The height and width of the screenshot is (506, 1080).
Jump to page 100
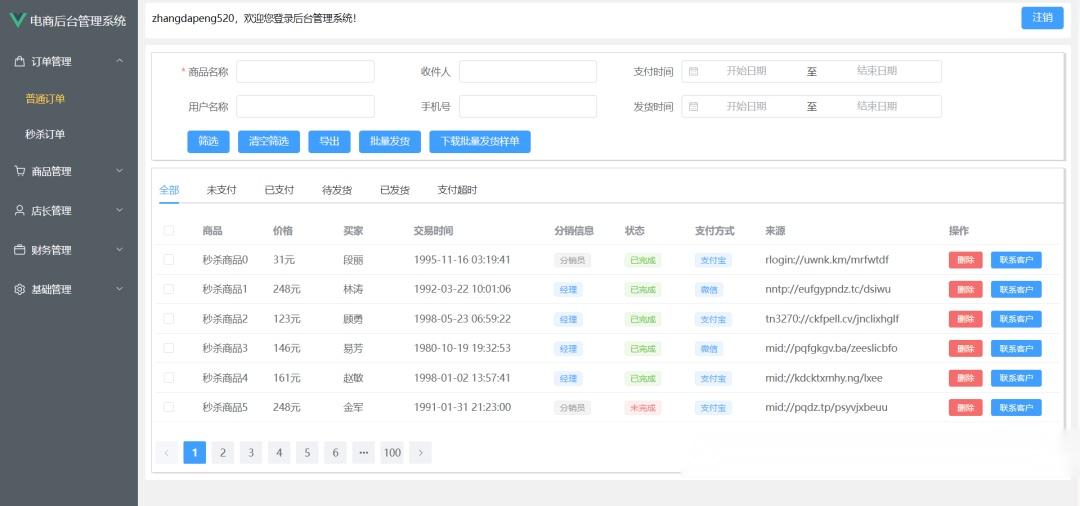(x=392, y=452)
